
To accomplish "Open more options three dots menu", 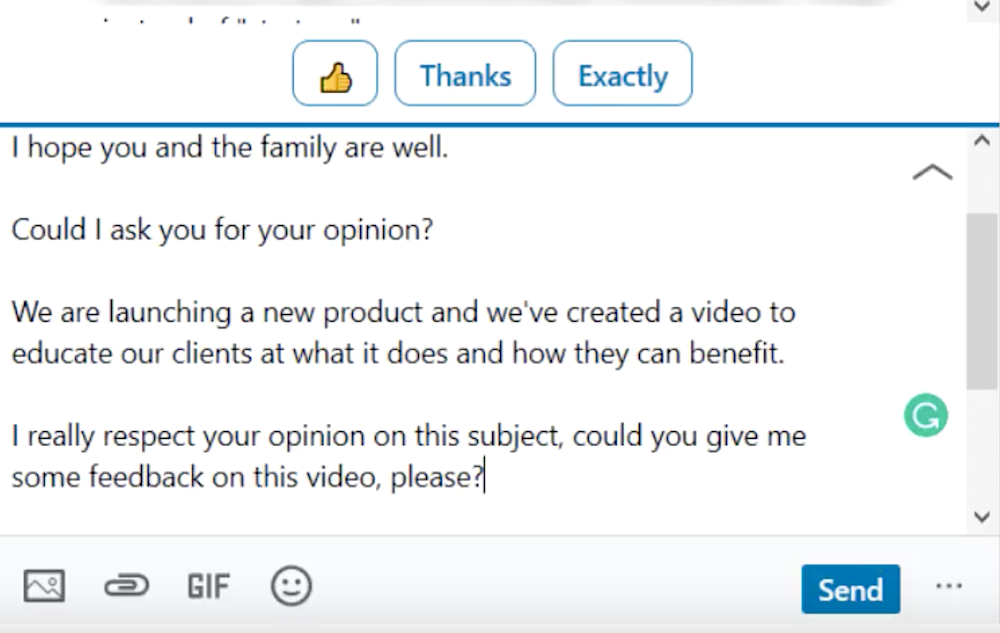I will [x=949, y=586].
